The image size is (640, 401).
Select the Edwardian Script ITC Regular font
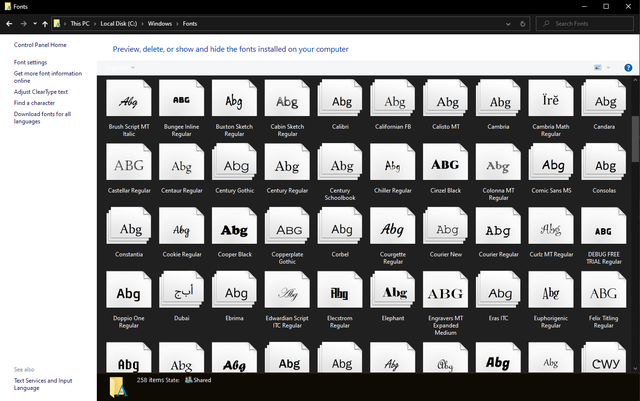[287, 290]
